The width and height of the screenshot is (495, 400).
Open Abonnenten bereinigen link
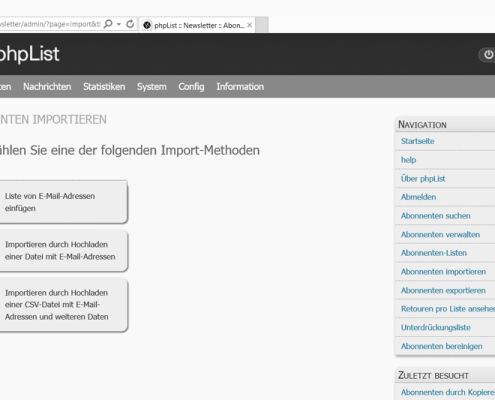[x=441, y=346]
